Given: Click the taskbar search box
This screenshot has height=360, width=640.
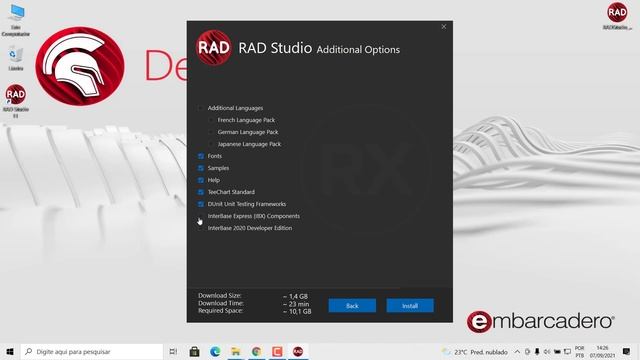Looking at the screenshot, I should 91,351.
